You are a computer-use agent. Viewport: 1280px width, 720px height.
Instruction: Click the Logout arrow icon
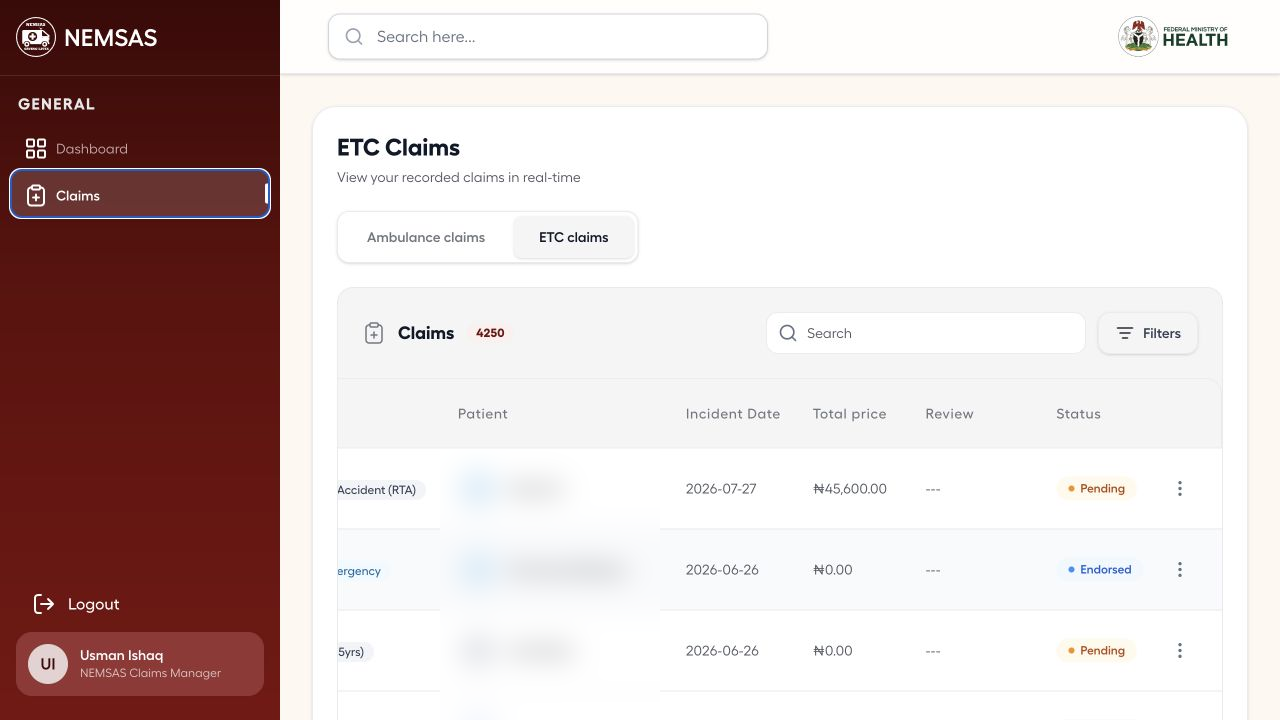tap(44, 604)
